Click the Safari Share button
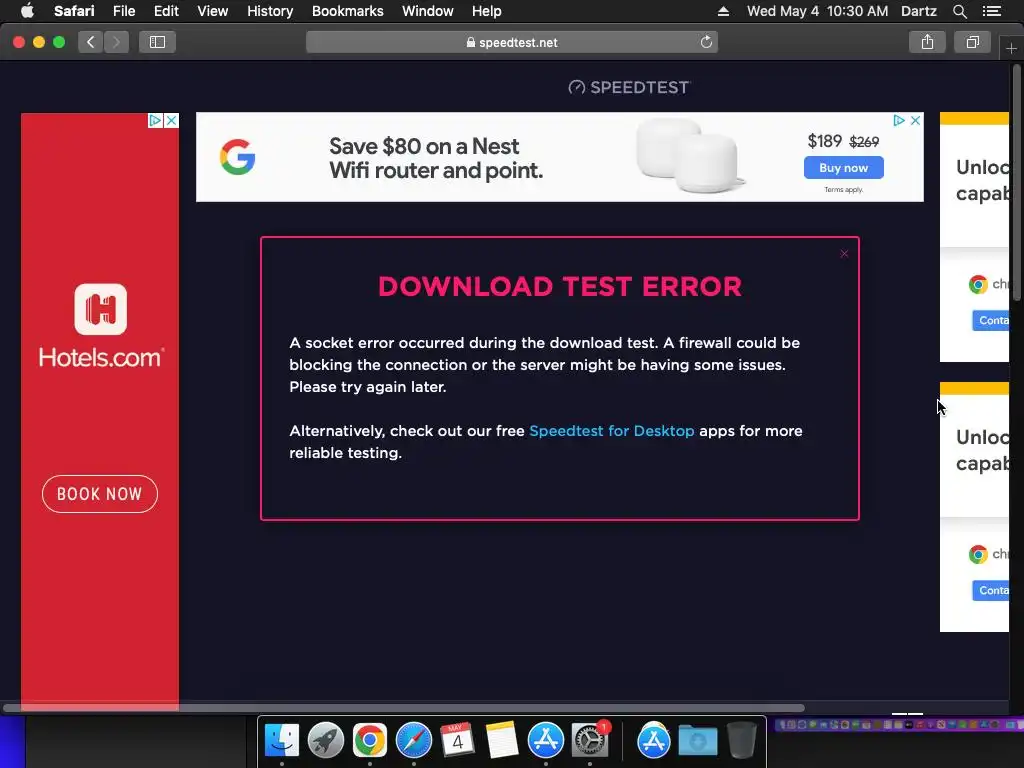 [x=927, y=42]
